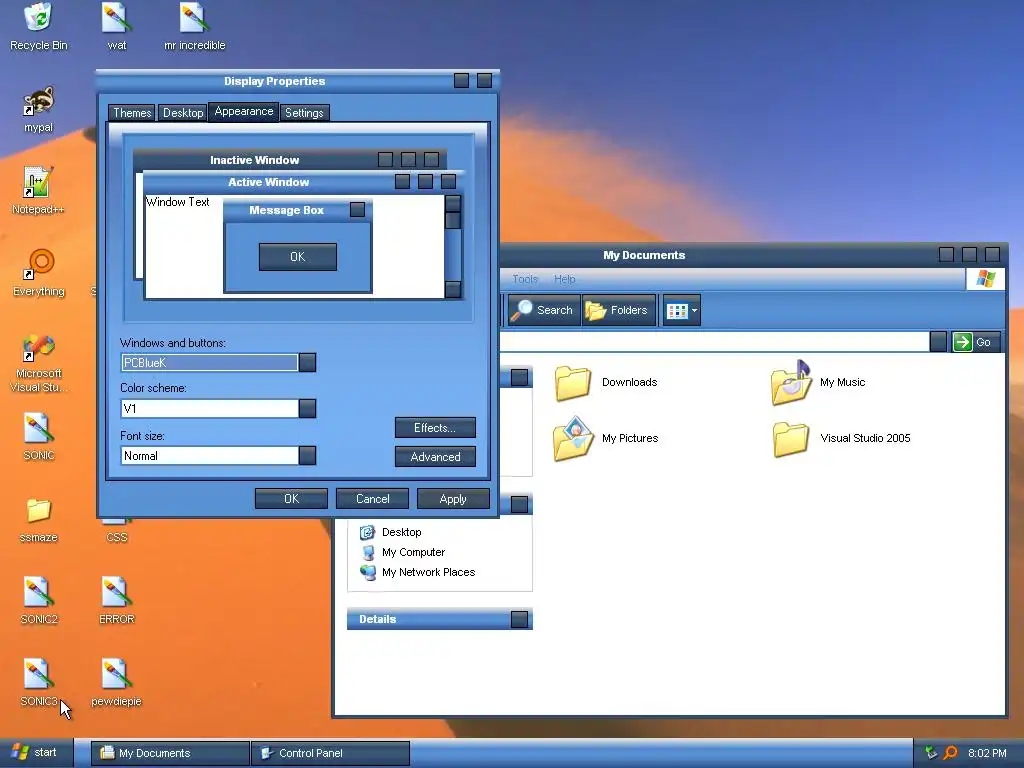Click the Search toolbar button in My Documents
The width and height of the screenshot is (1024, 768).
click(543, 310)
